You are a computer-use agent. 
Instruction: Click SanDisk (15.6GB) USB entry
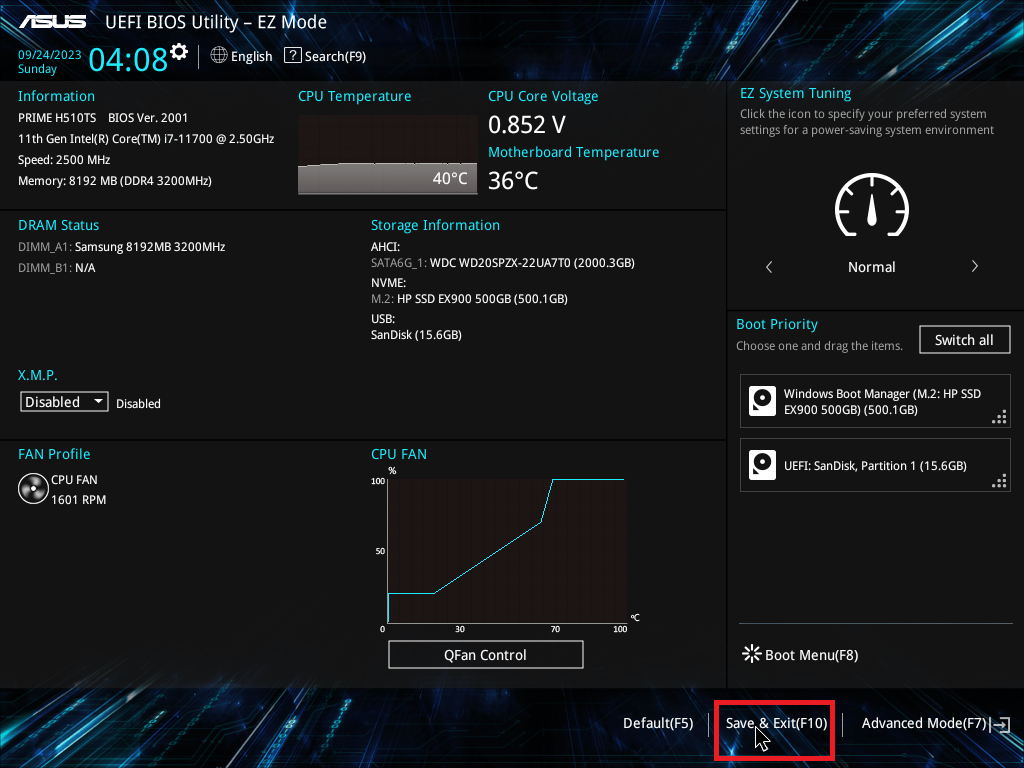click(416, 334)
